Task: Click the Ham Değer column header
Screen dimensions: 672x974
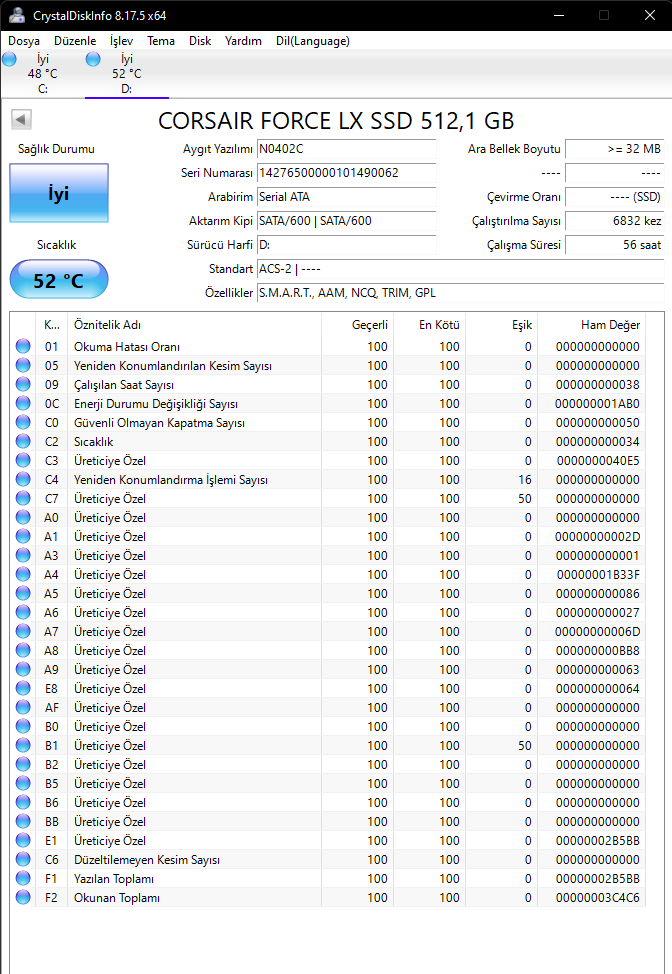Action: point(591,325)
